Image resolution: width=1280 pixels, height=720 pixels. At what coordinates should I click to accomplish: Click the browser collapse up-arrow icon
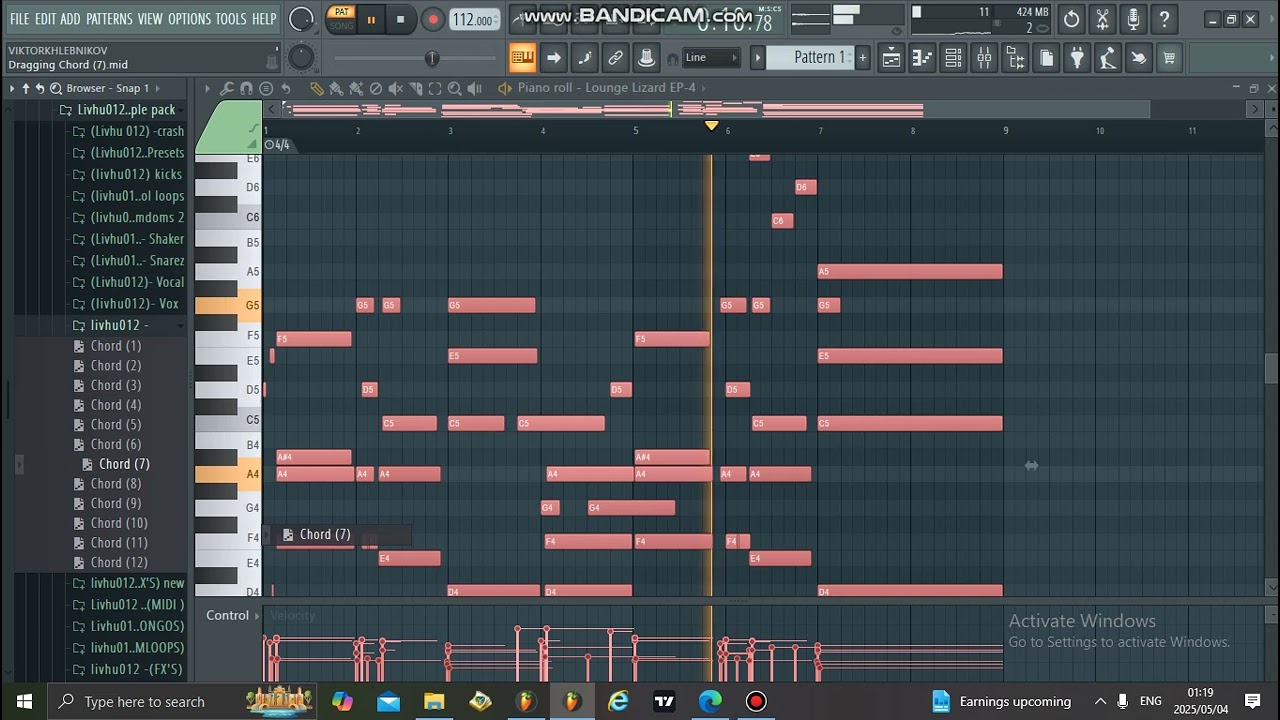point(26,88)
